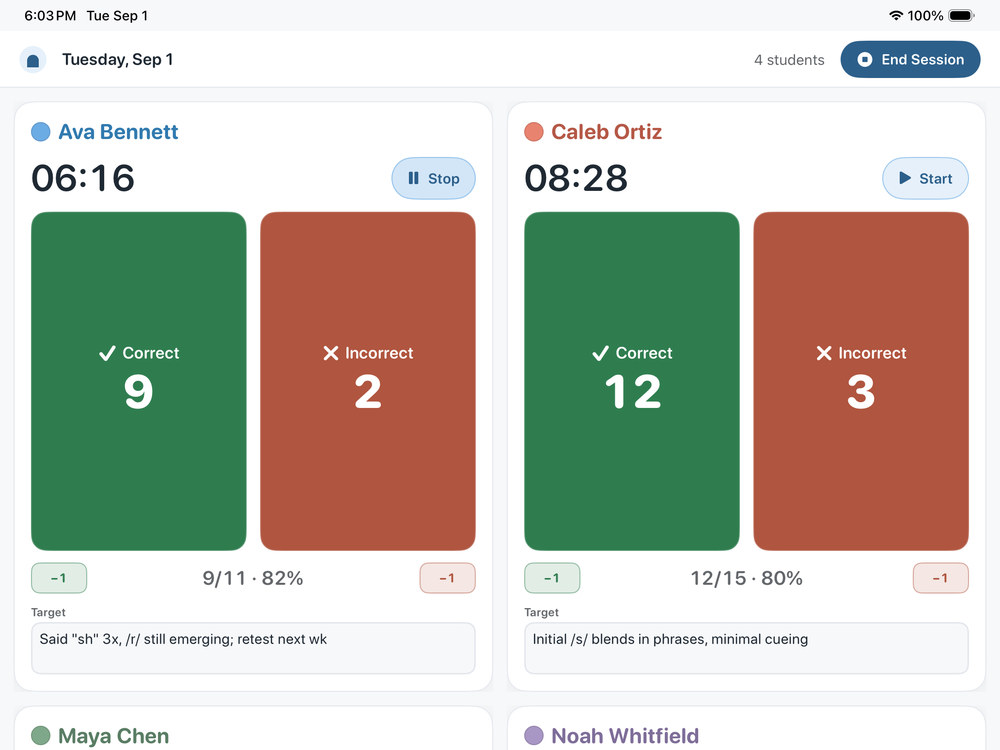Click the 'Tuesday, Sep 1' session date
The width and height of the screenshot is (1000, 750).
click(117, 59)
